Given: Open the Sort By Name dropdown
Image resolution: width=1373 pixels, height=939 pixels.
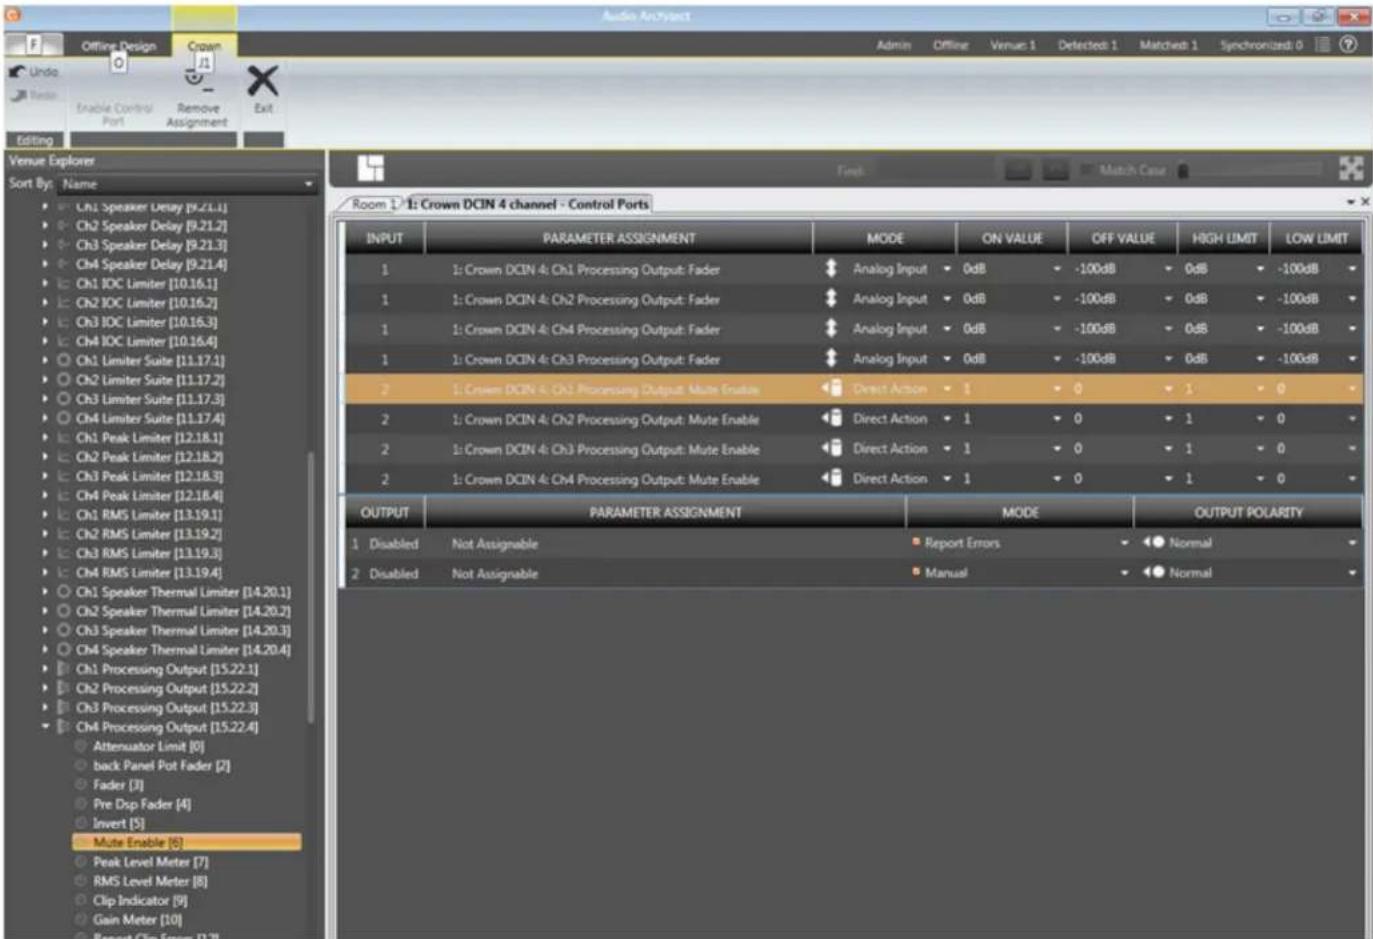Looking at the screenshot, I should pos(187,184).
